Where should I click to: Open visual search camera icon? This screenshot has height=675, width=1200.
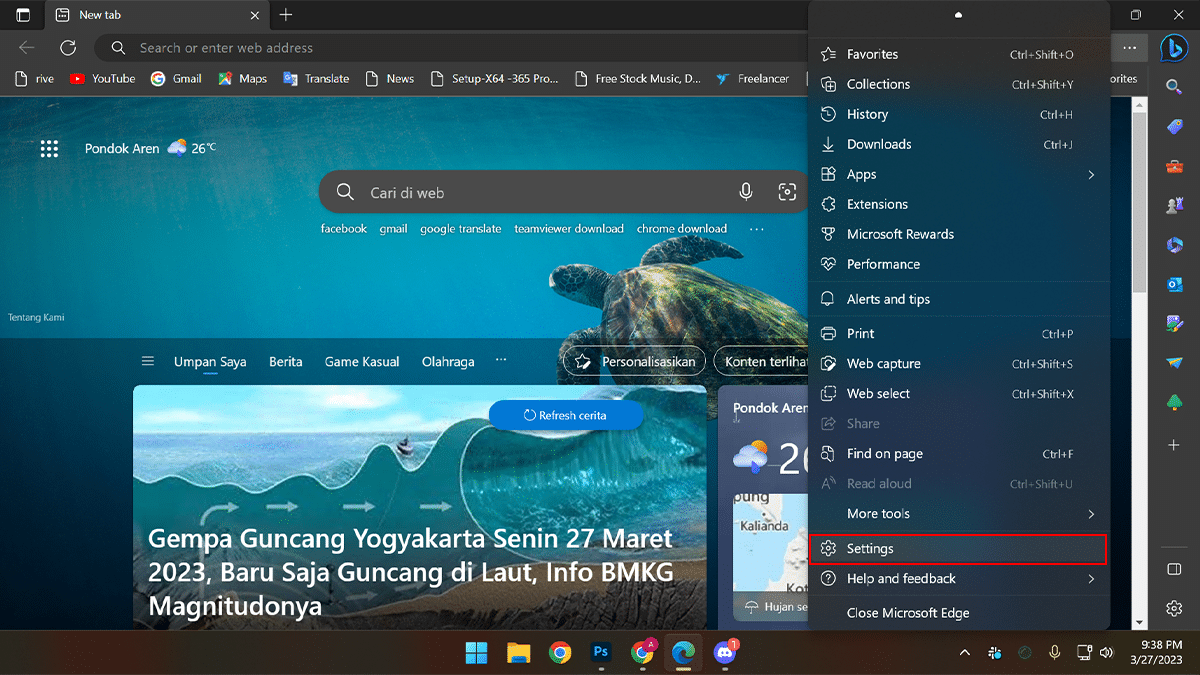coord(787,192)
